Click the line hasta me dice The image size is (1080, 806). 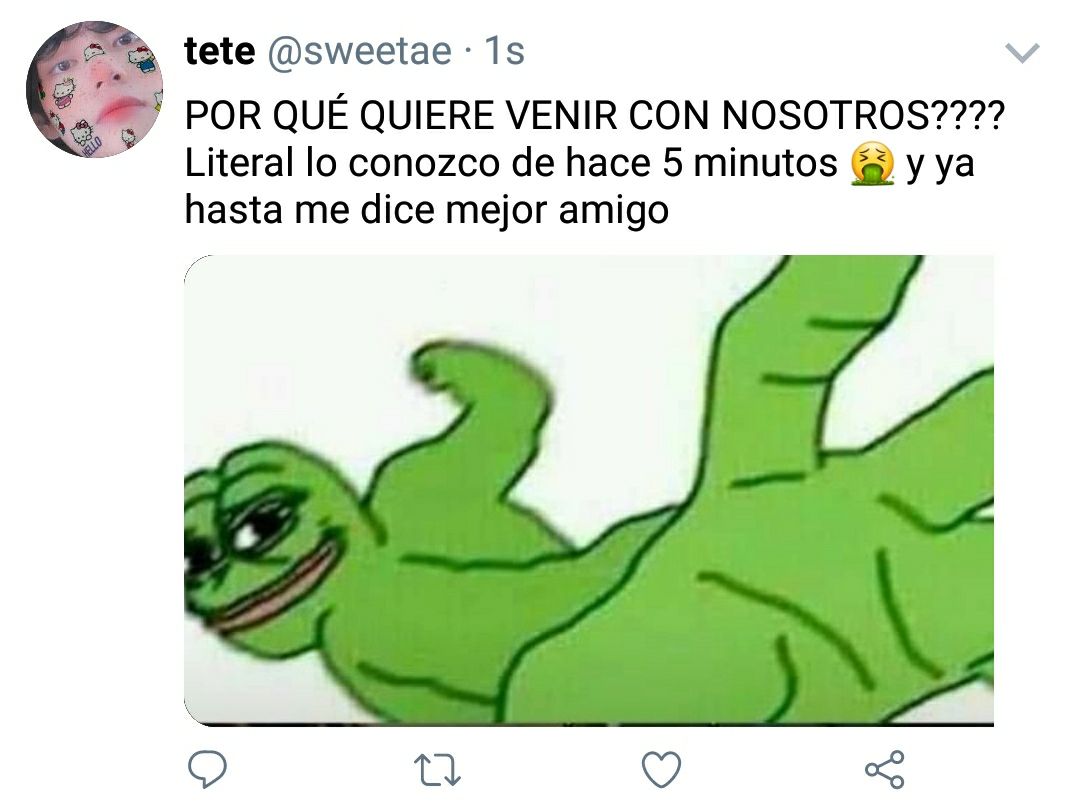312,210
